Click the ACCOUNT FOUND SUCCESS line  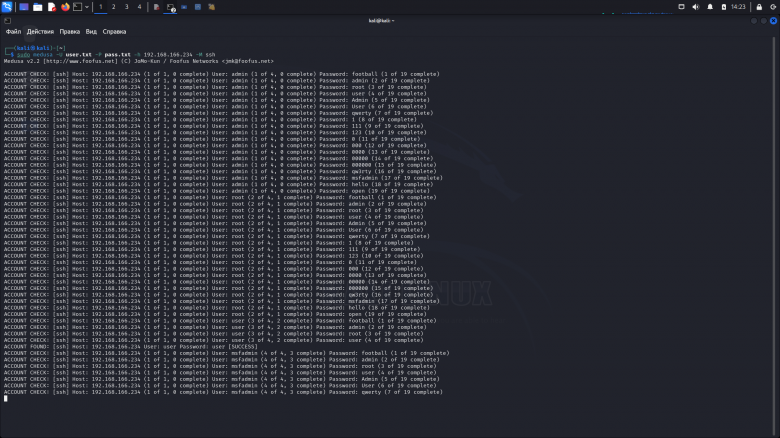[131, 346]
